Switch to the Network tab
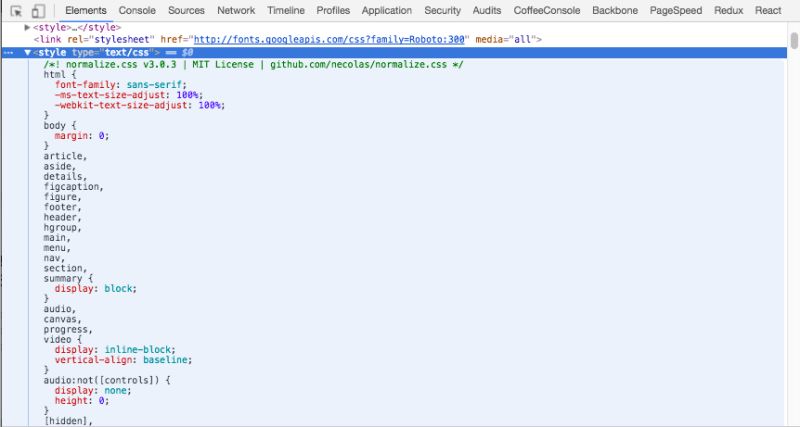 [236, 10]
